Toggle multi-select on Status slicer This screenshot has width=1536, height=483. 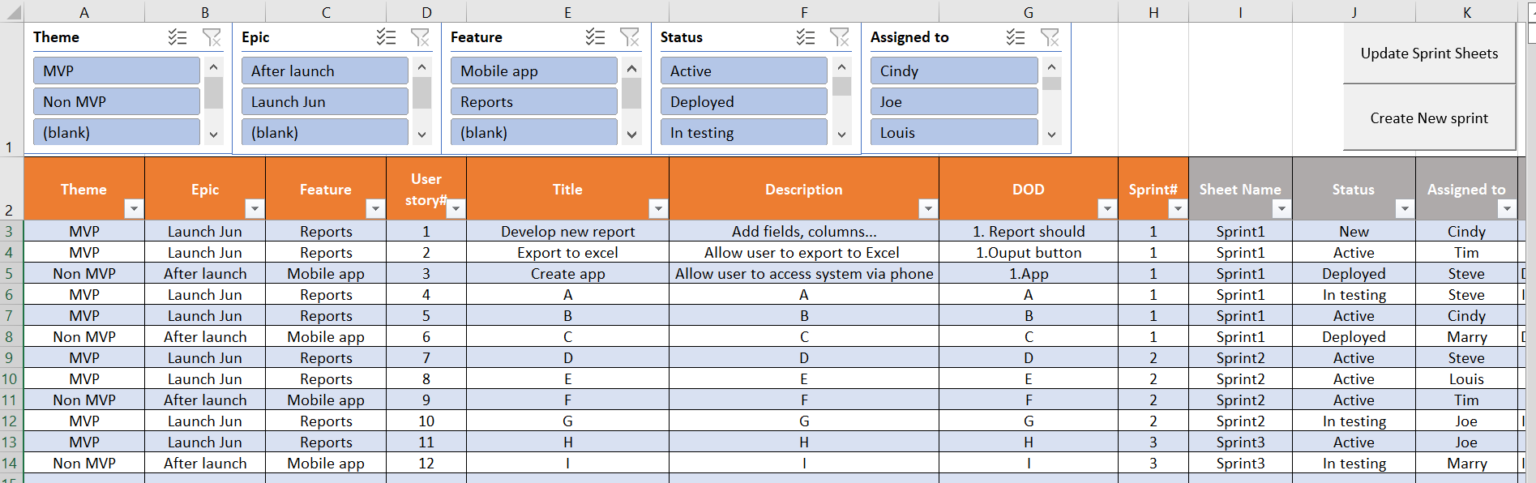806,37
